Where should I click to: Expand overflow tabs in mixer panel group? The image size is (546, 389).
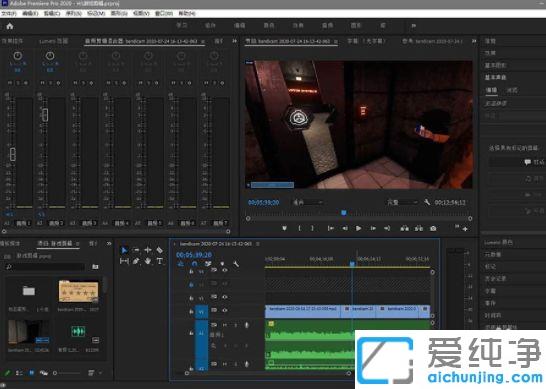235,41
